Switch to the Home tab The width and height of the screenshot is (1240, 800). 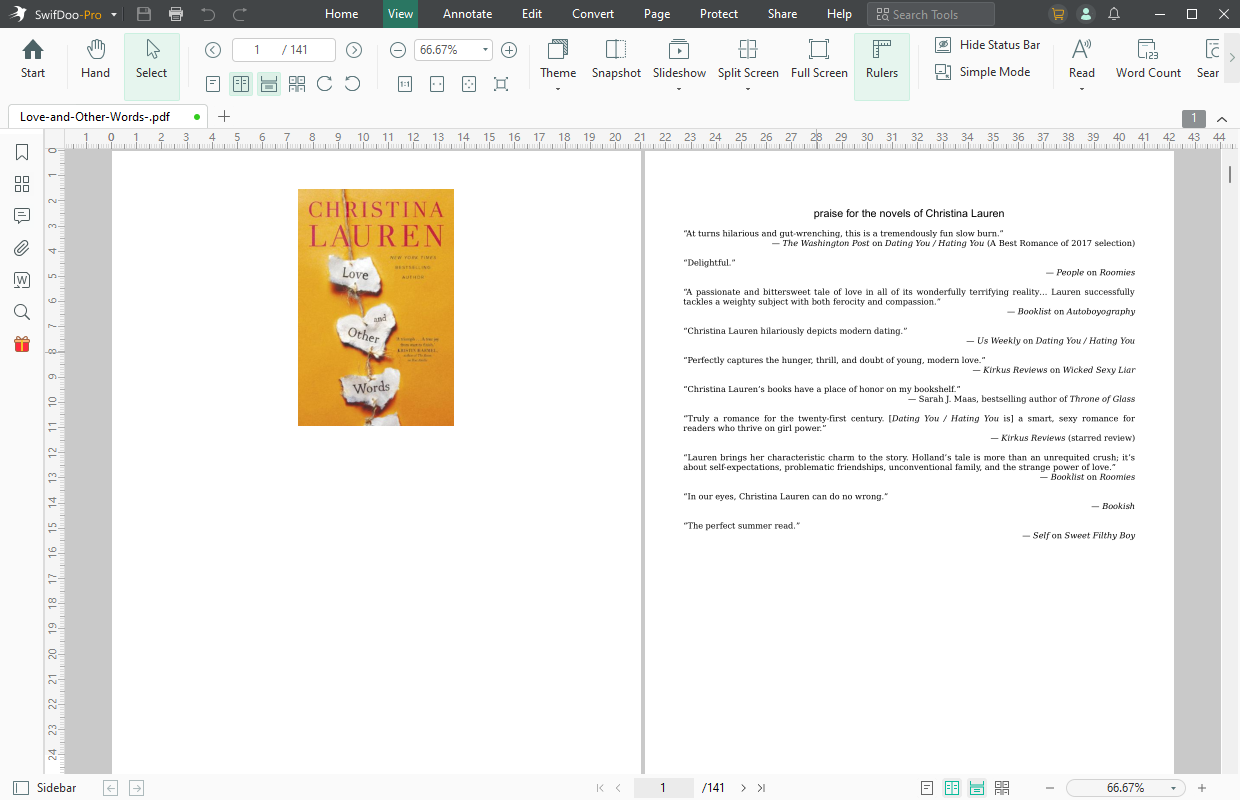pos(342,14)
